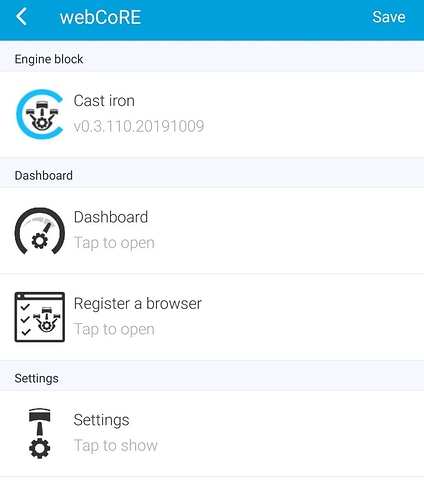
Task: Tap 'Tap to open' under Register a browser
Action: tap(114, 329)
